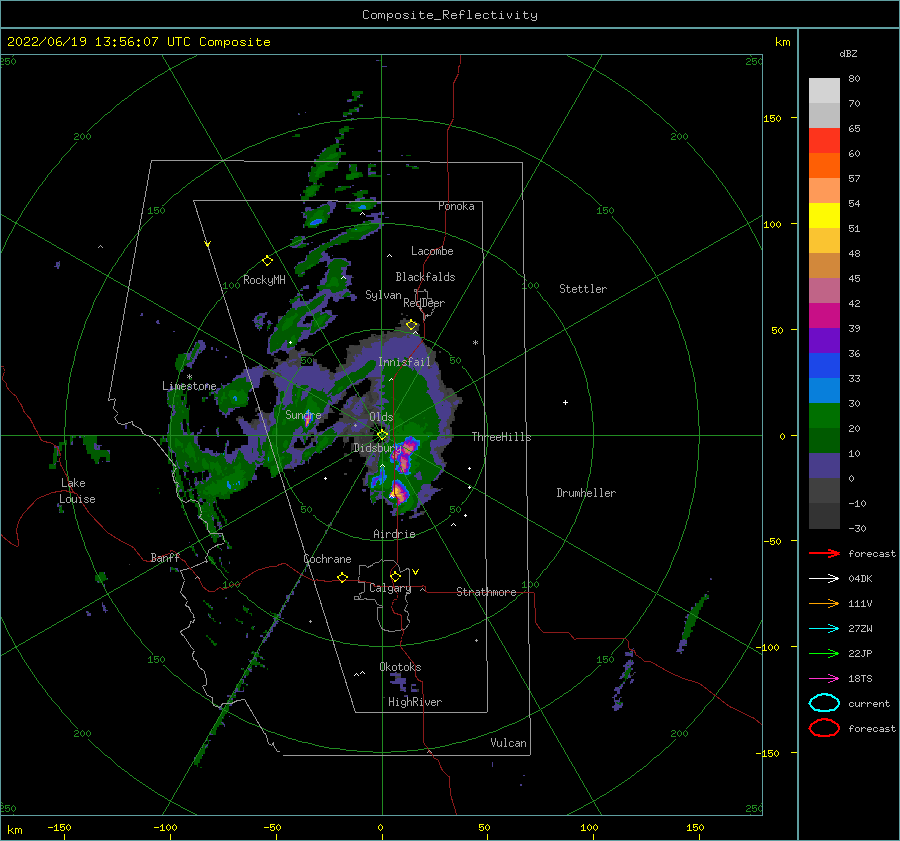The height and width of the screenshot is (841, 900).
Task: Click the current legend label
Action: pos(869,704)
